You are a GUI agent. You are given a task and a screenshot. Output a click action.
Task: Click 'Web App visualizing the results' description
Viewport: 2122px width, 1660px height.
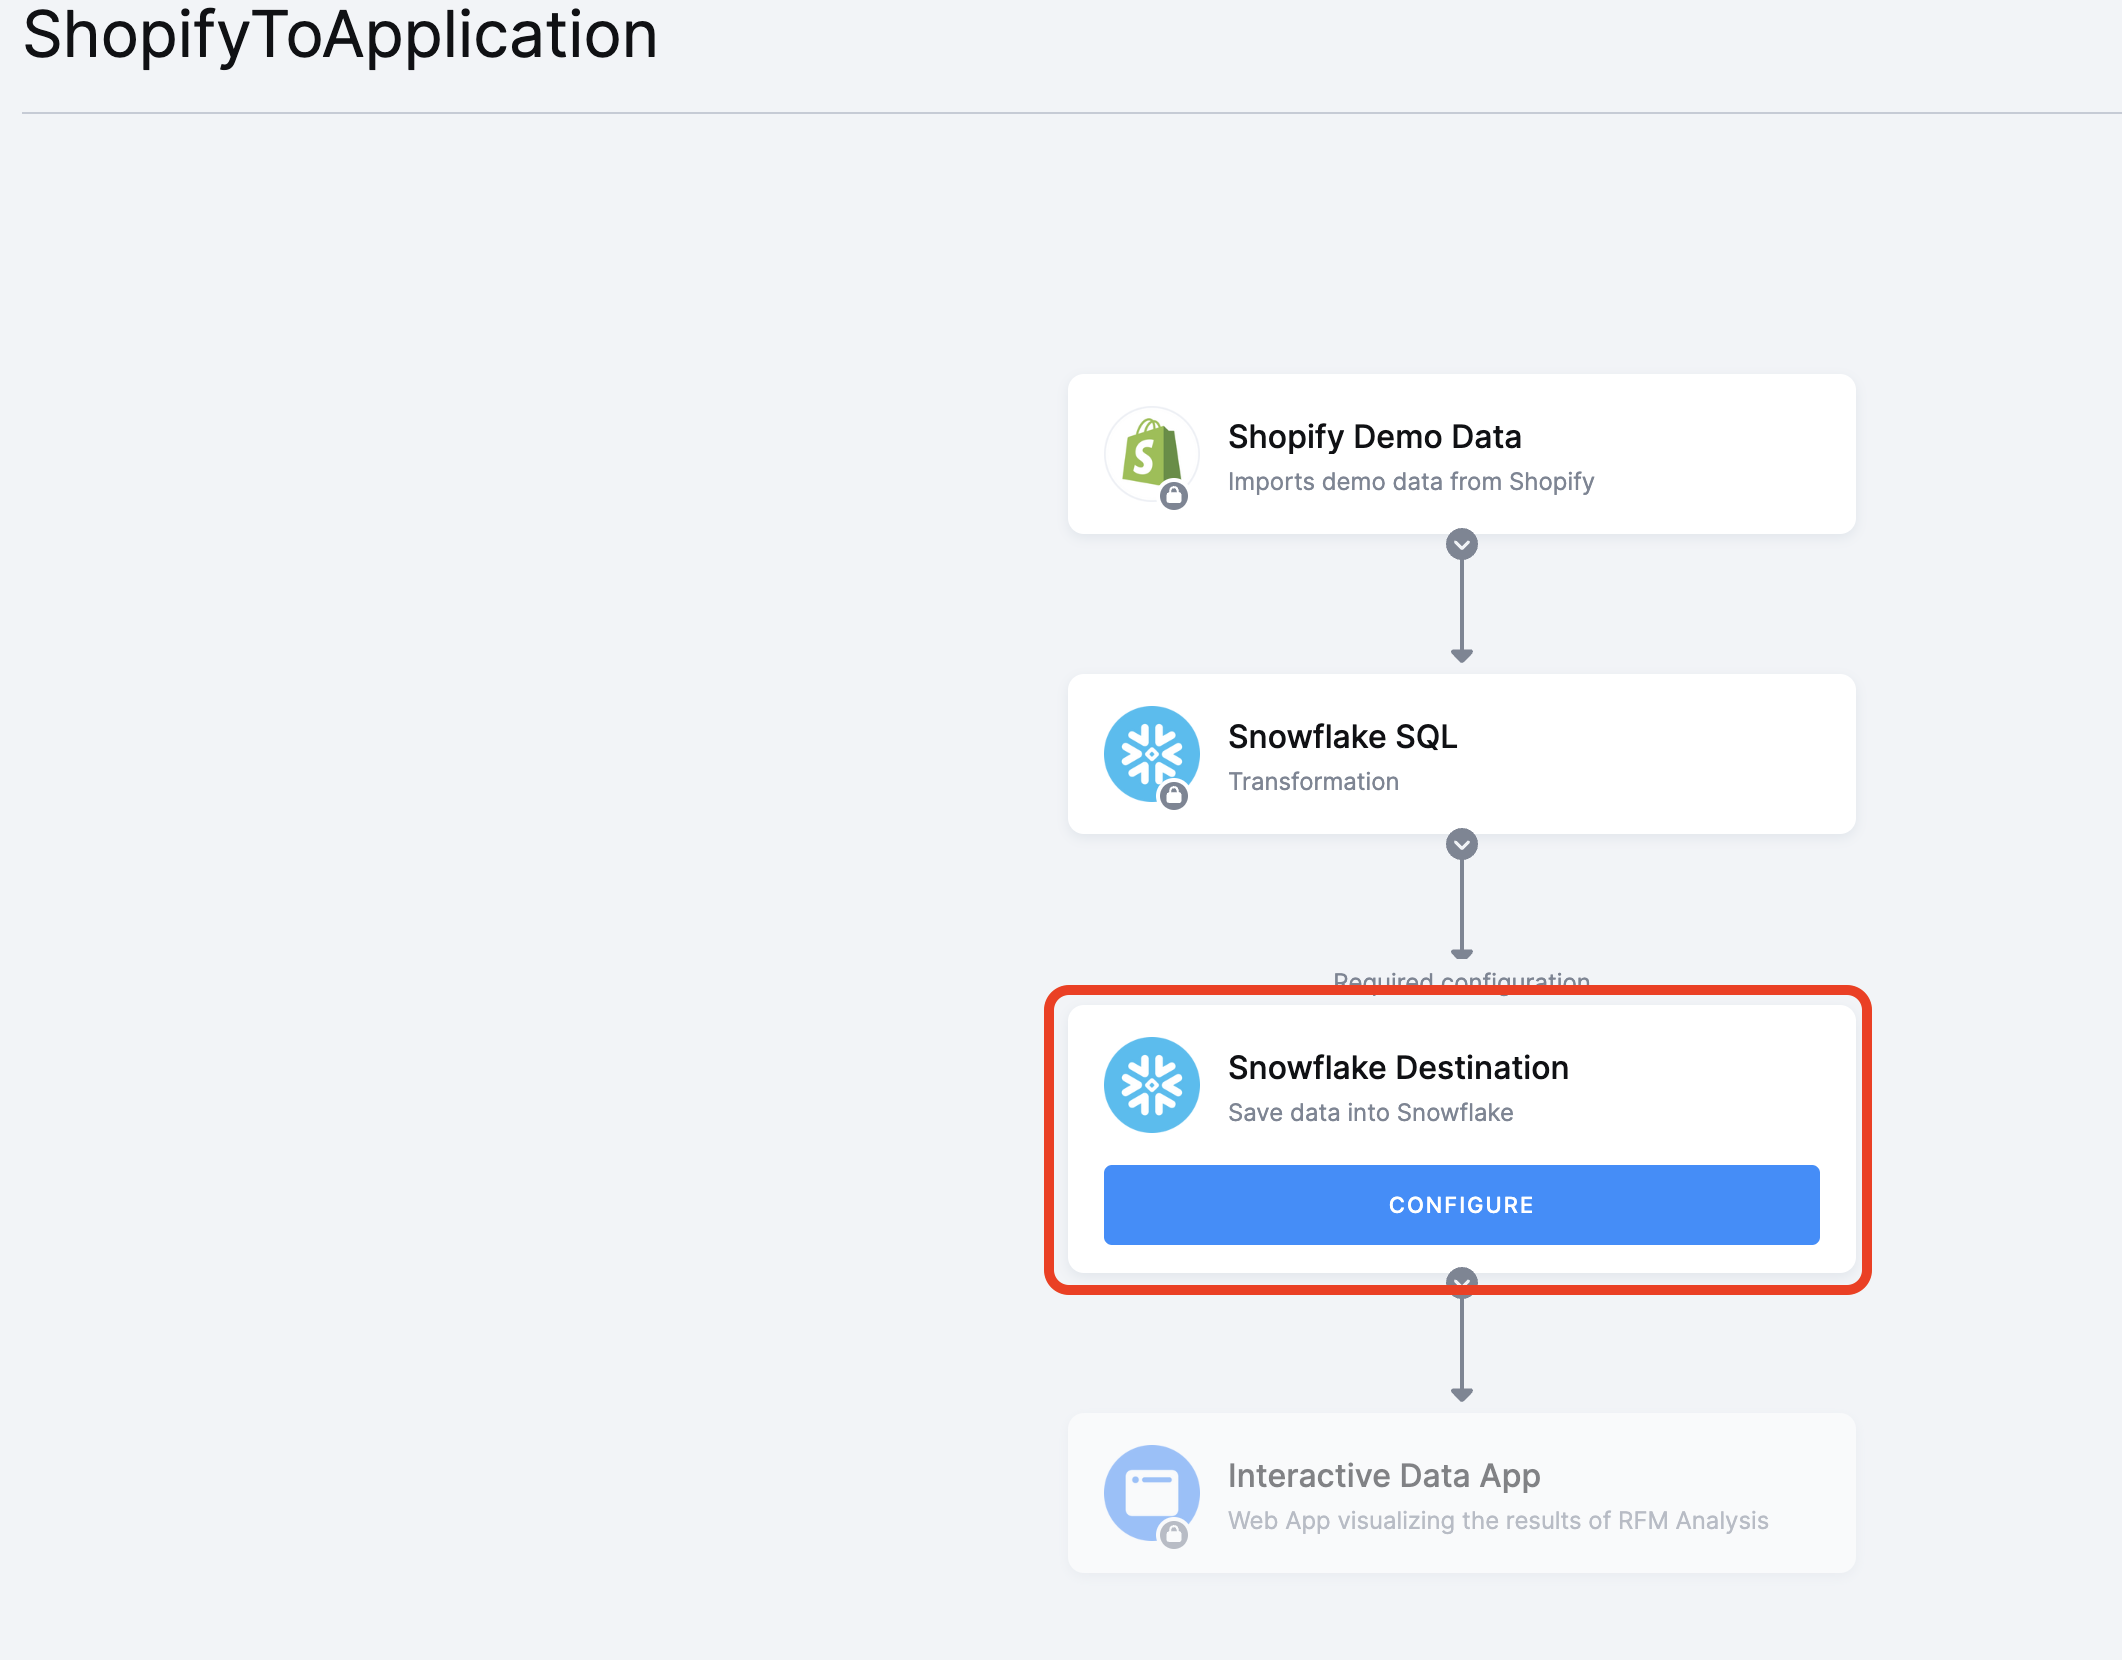[x=1498, y=1520]
